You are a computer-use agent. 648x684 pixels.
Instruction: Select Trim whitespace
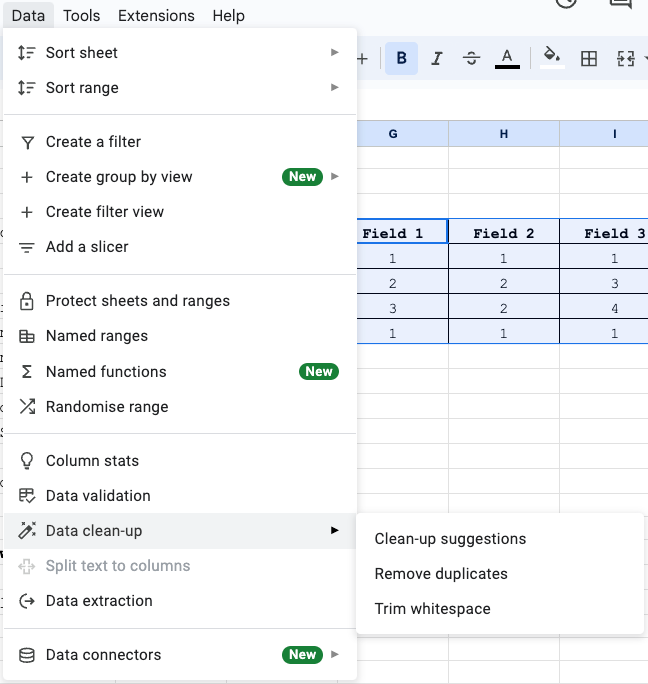point(500,609)
